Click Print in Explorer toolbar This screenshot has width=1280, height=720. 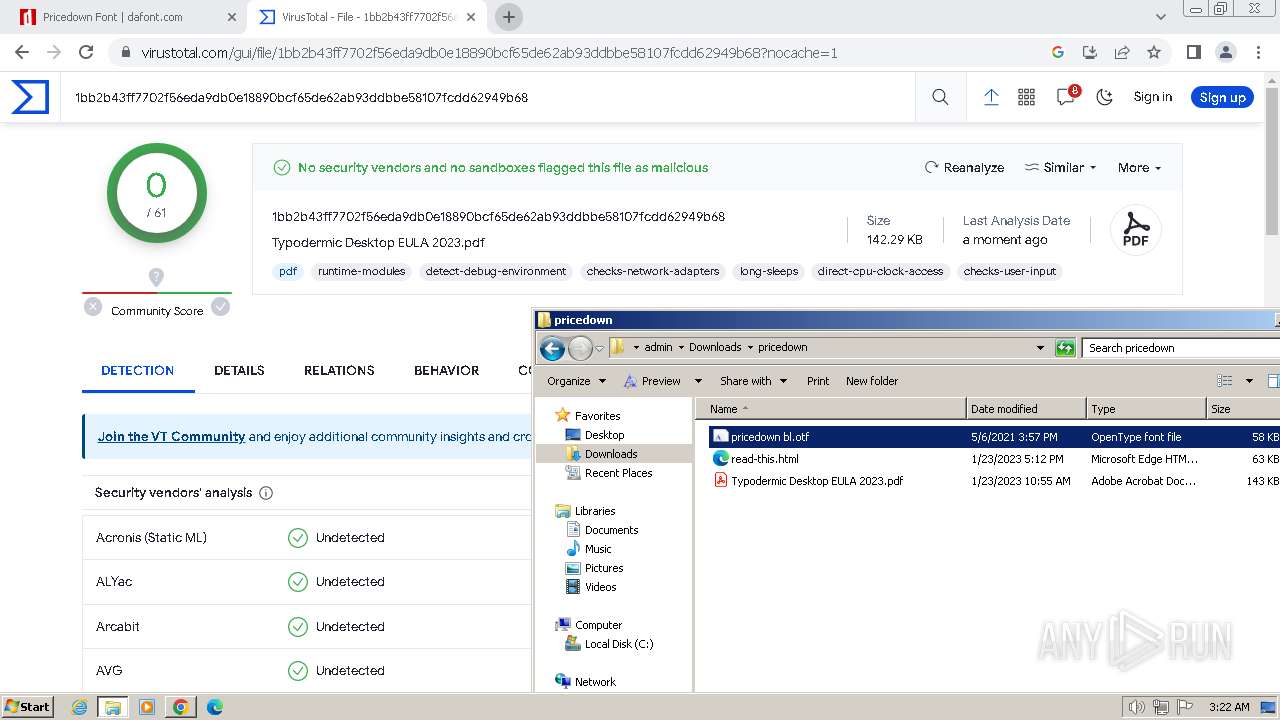tap(818, 381)
